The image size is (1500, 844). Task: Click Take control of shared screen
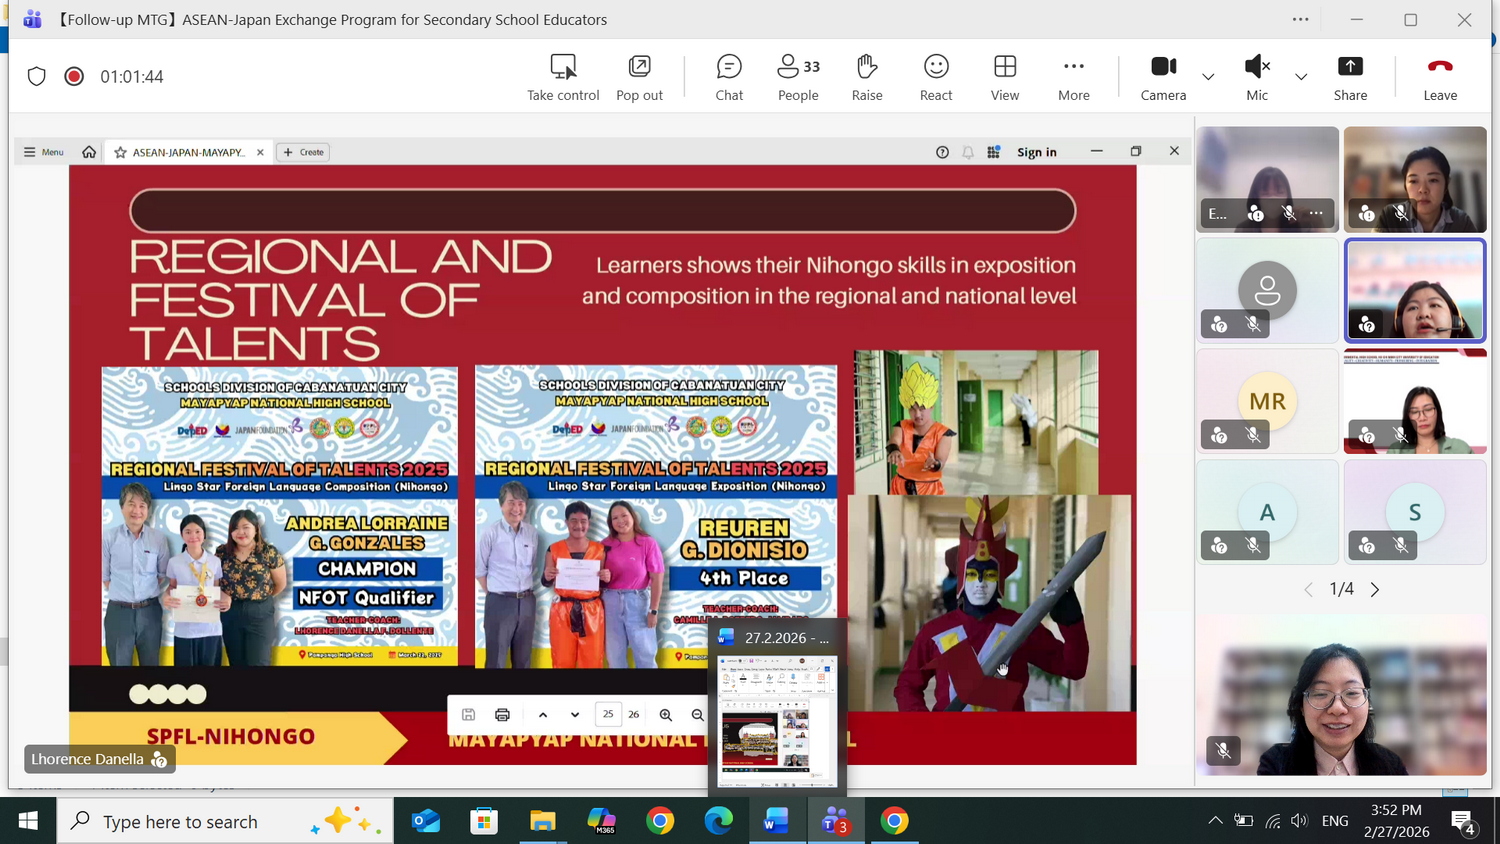pos(563,77)
